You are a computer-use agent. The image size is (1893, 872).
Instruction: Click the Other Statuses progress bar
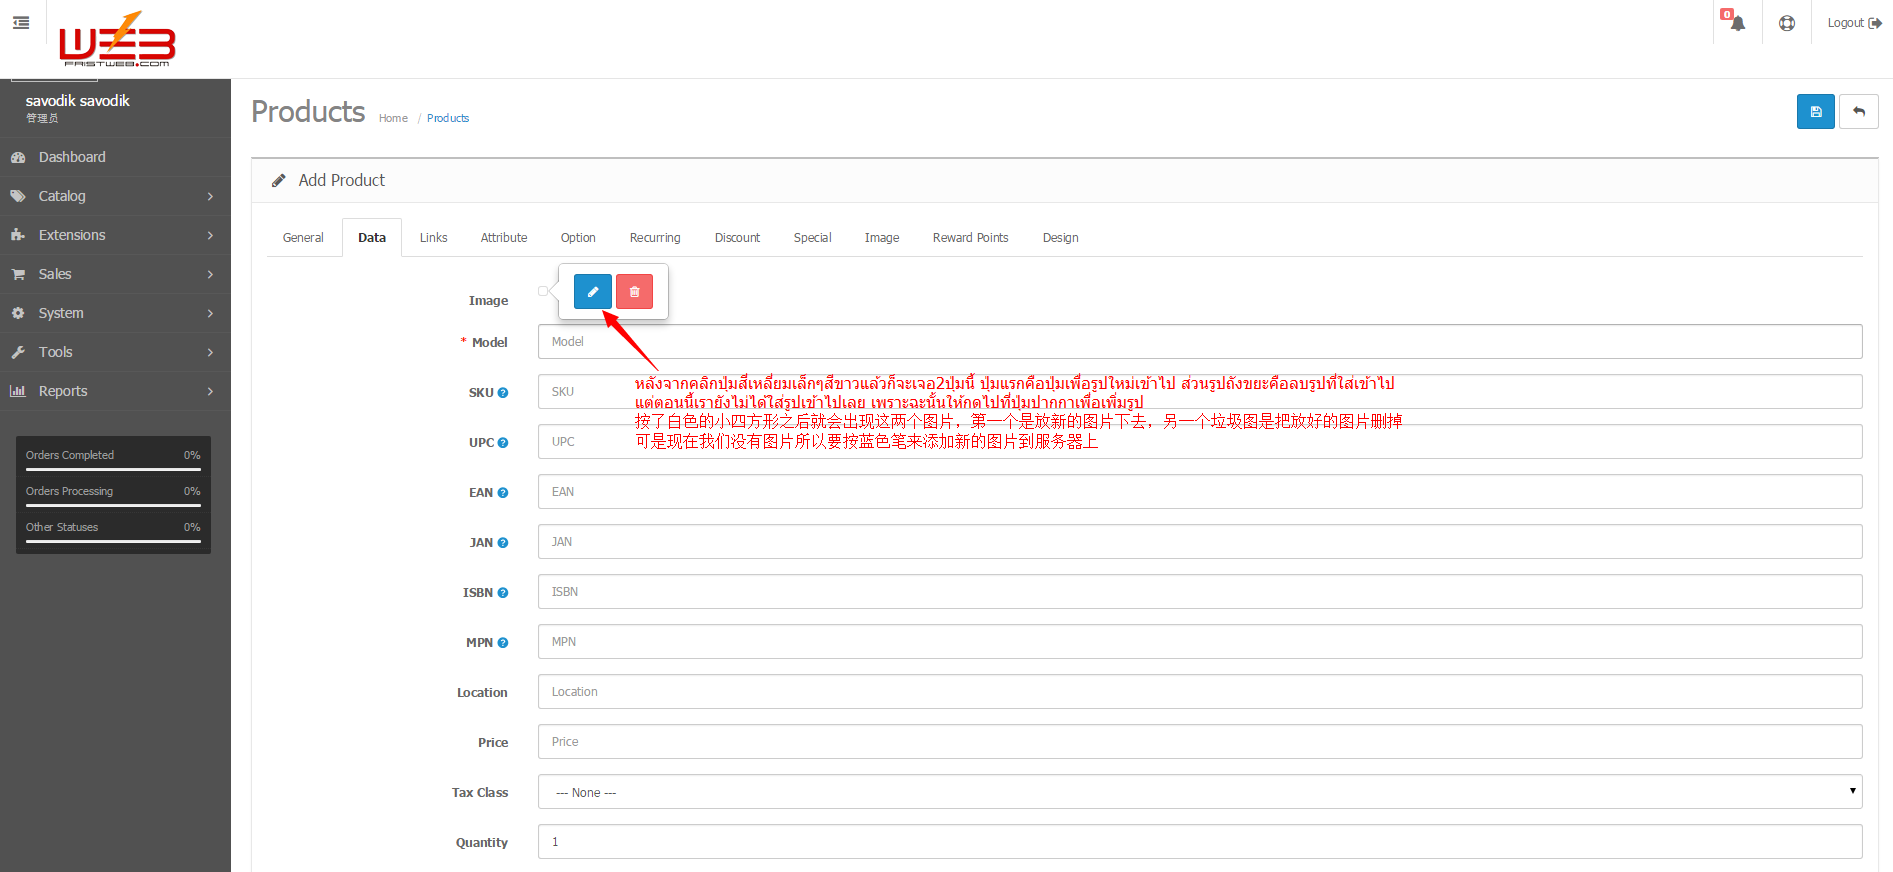click(x=113, y=540)
